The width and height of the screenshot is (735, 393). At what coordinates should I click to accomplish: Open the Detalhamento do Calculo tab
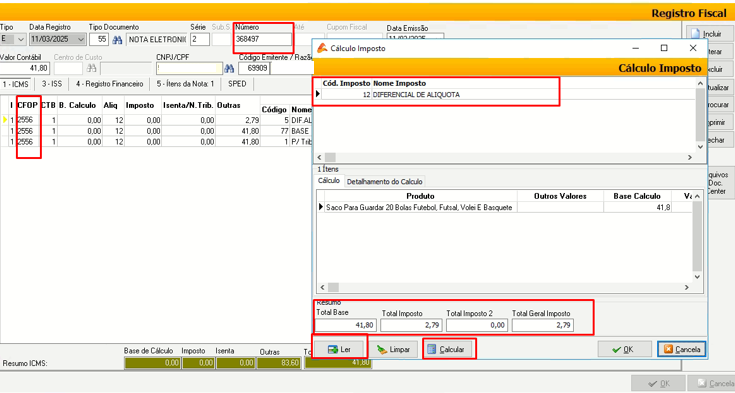coord(384,181)
